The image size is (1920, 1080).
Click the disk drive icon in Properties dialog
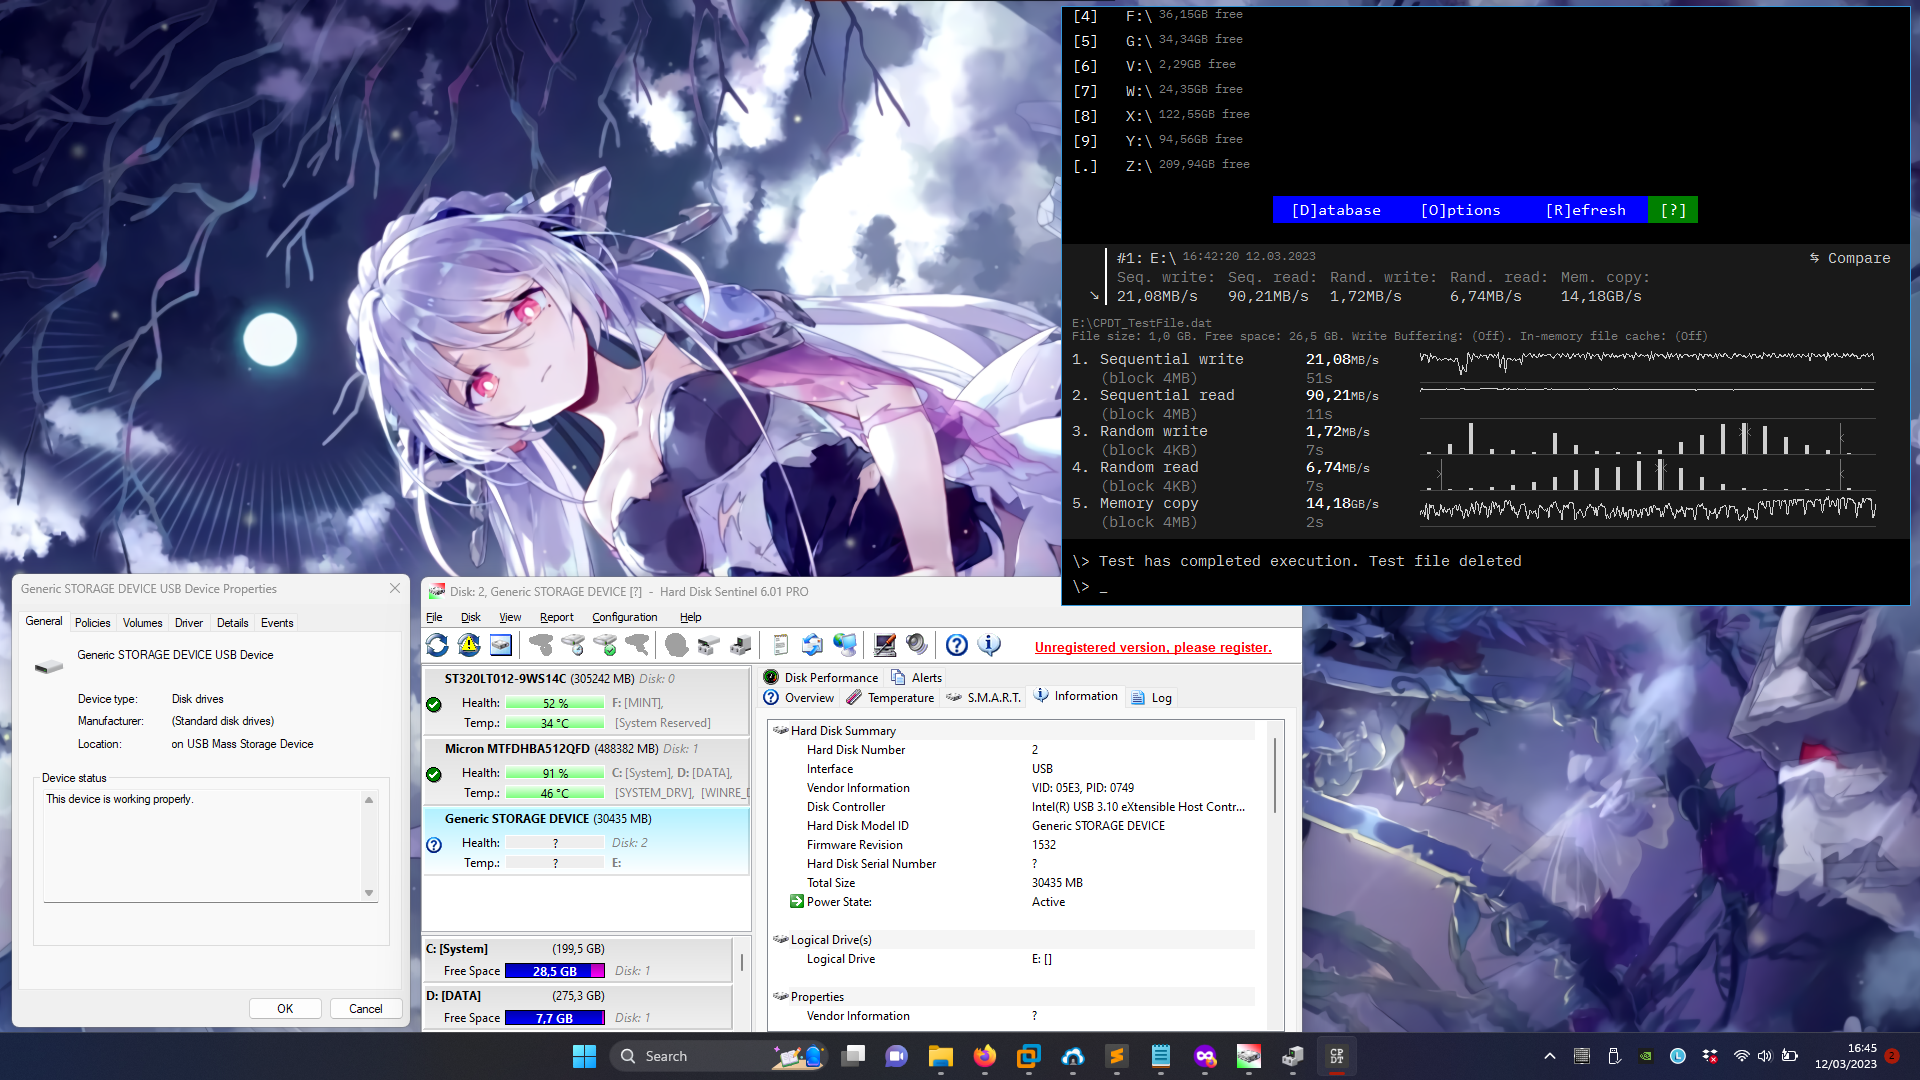[49, 666]
